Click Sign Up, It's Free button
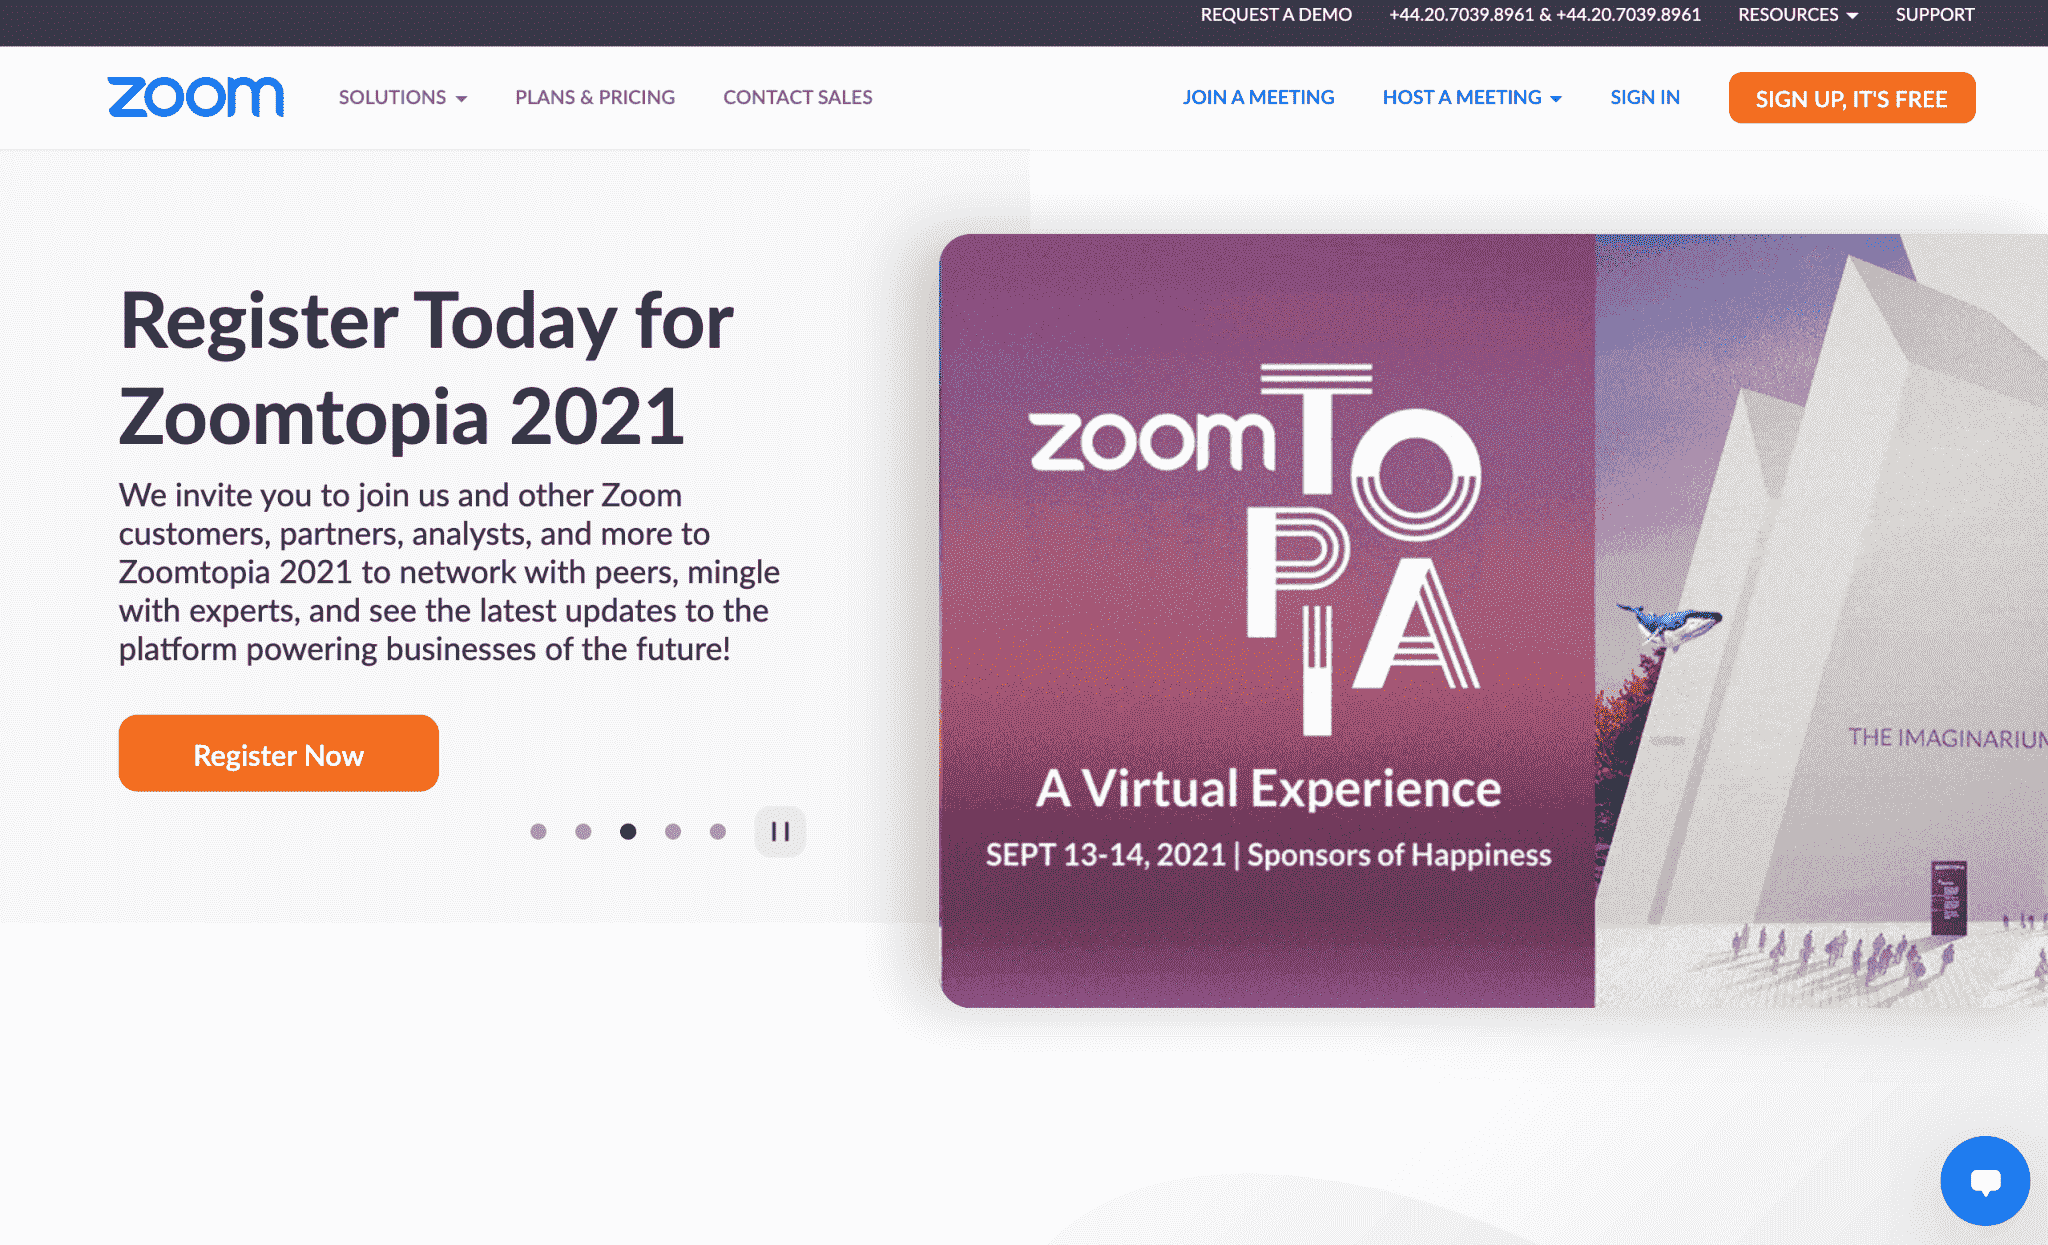The width and height of the screenshot is (2048, 1245). pos(1852,98)
